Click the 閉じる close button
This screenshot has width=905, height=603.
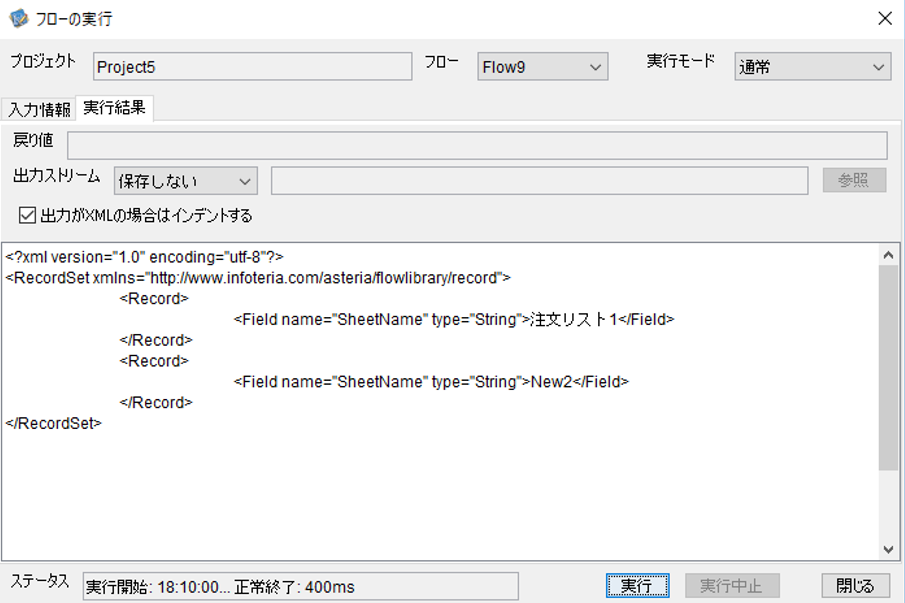856,586
